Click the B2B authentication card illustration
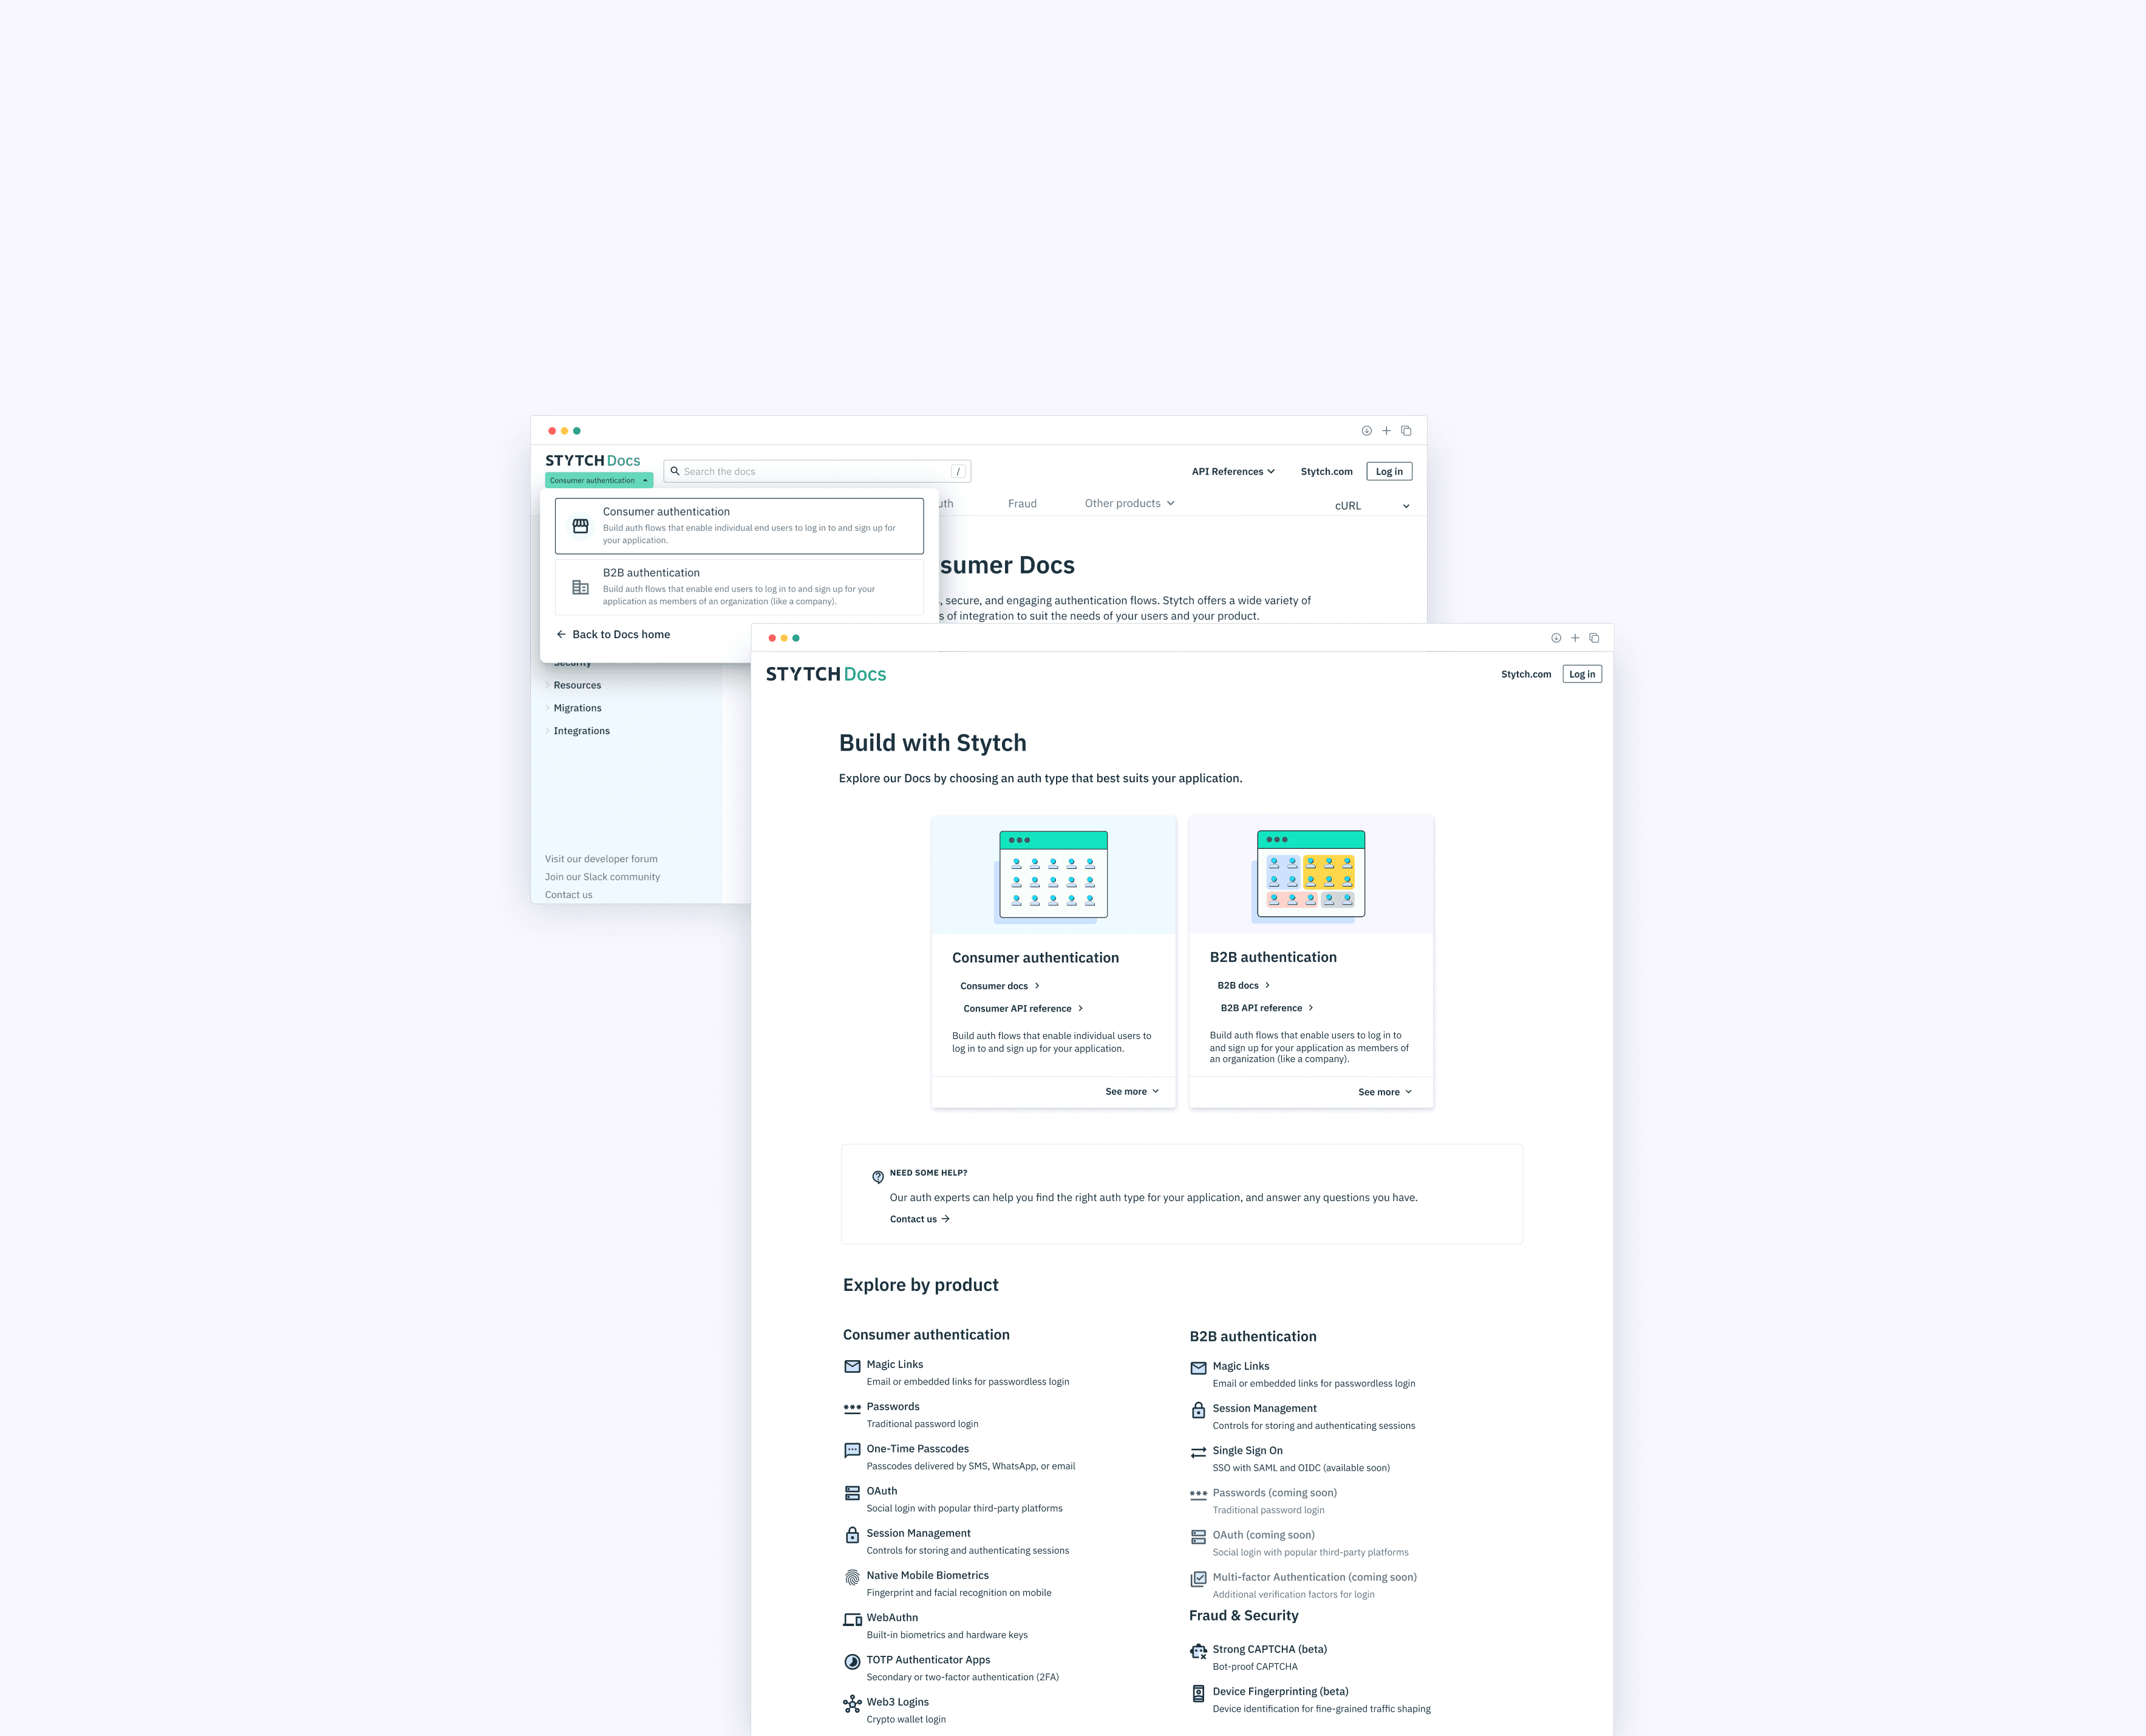Screen dimensions: 2146x1736 [1311, 875]
